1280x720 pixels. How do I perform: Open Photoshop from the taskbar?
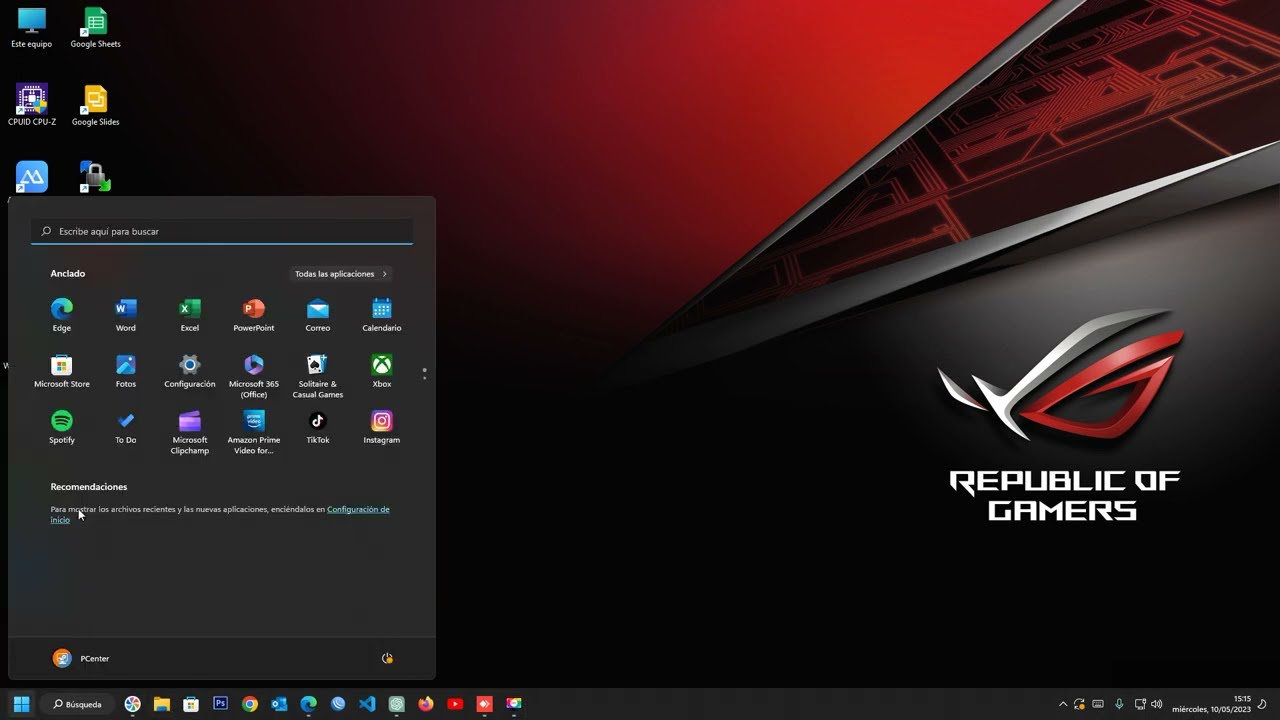(220, 704)
